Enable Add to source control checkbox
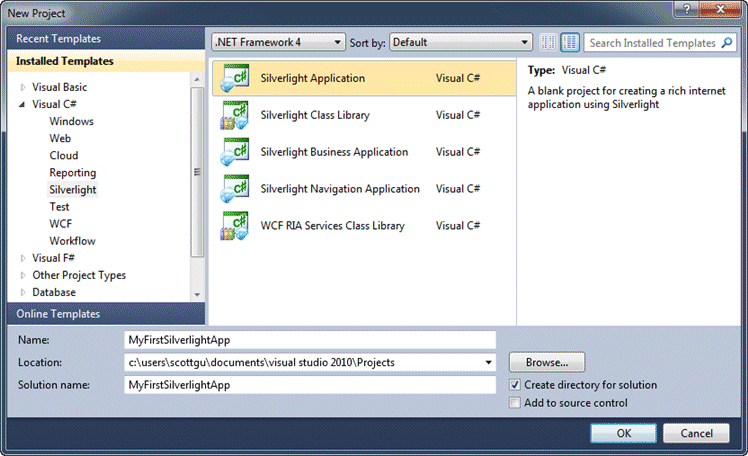Image resolution: width=748 pixels, height=456 pixels. (x=515, y=403)
